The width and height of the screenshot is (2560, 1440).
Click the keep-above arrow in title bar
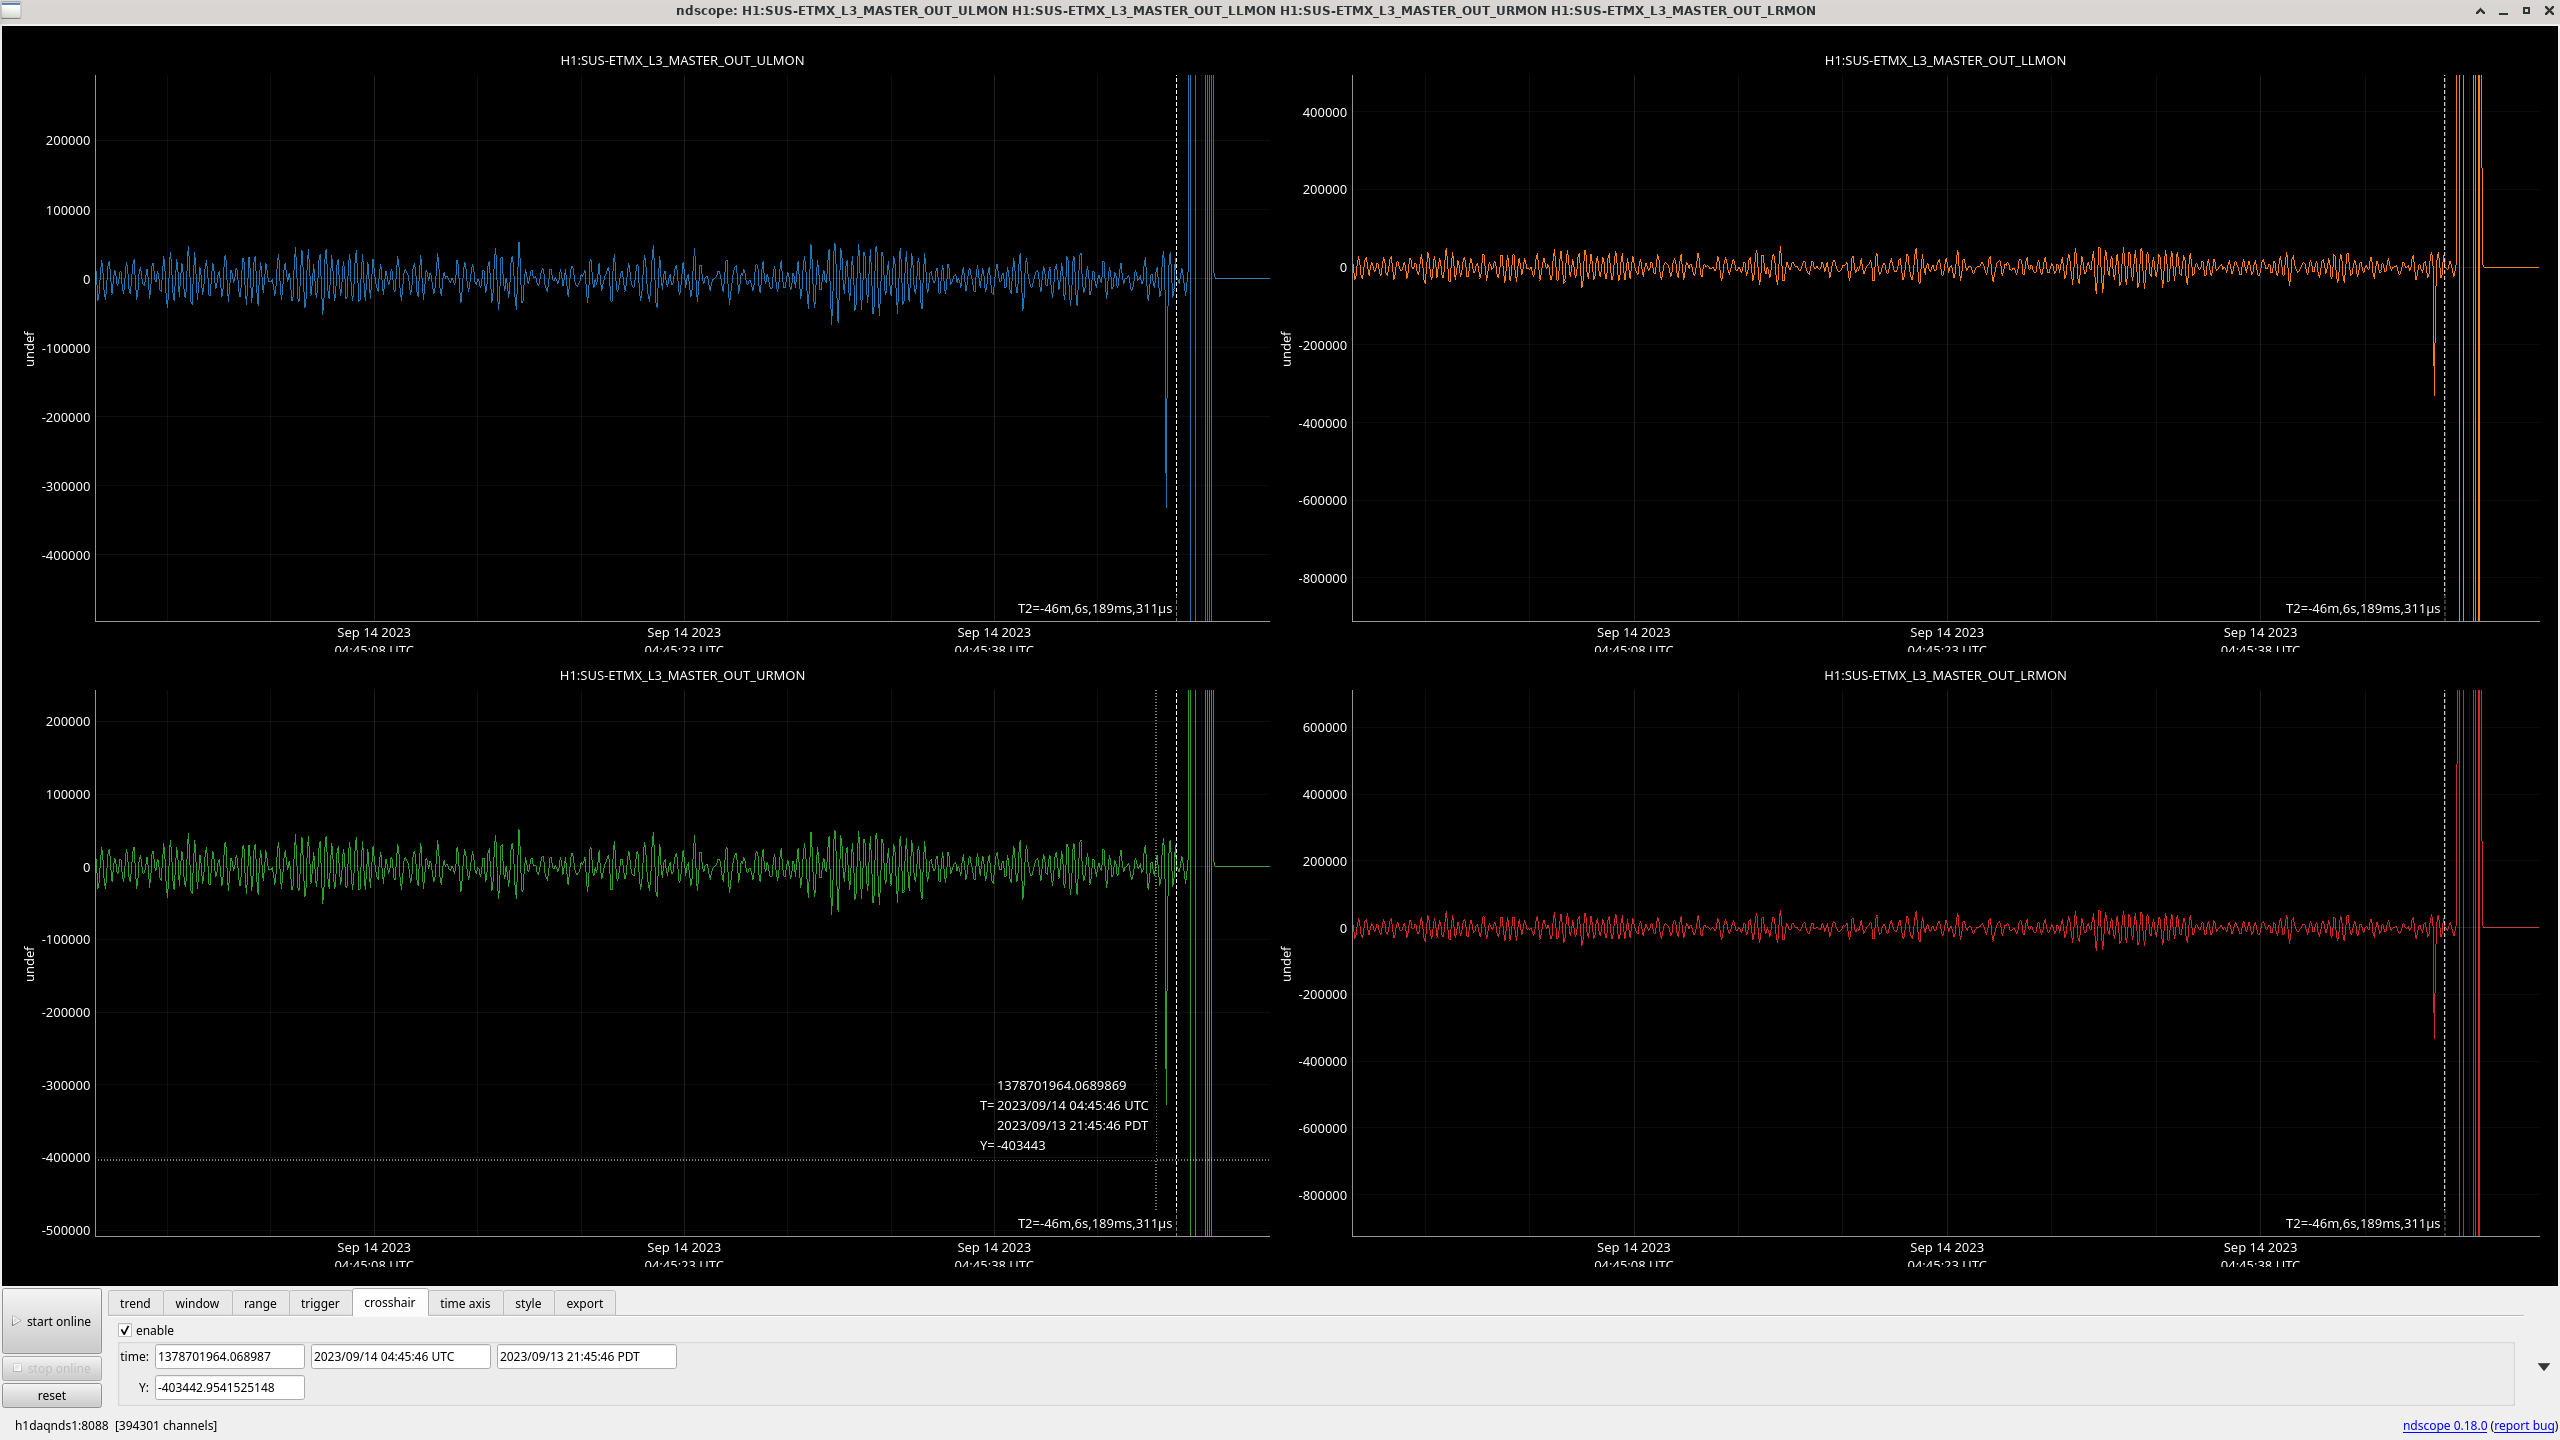point(2480,11)
